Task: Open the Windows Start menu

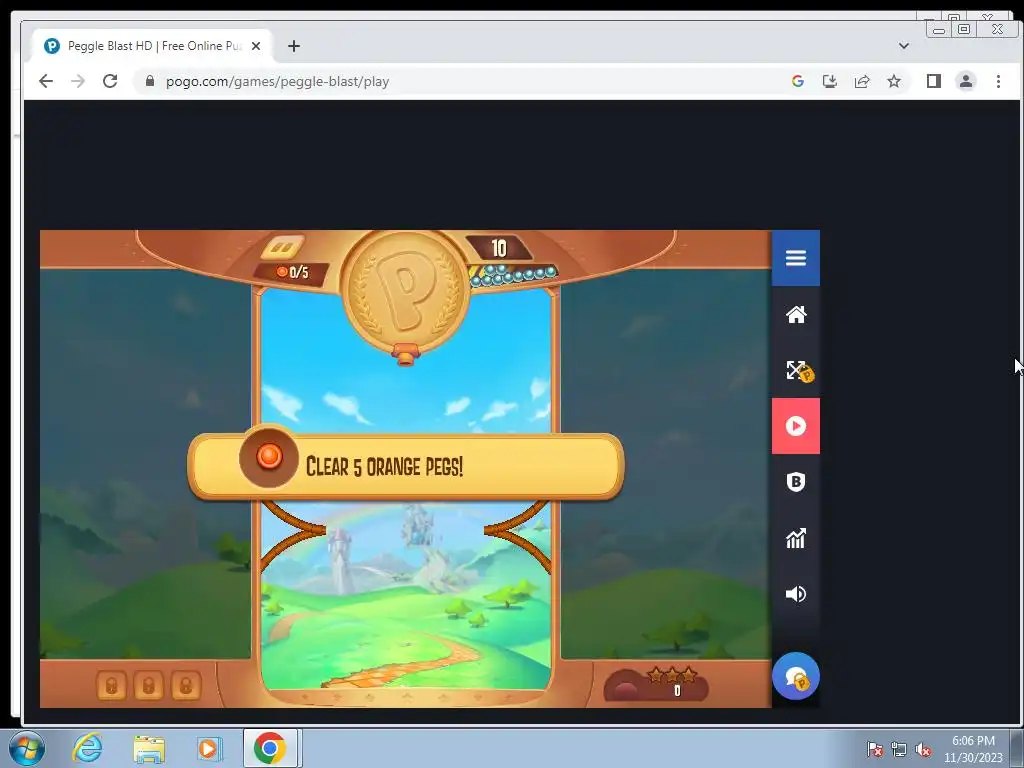Action: coord(26,748)
